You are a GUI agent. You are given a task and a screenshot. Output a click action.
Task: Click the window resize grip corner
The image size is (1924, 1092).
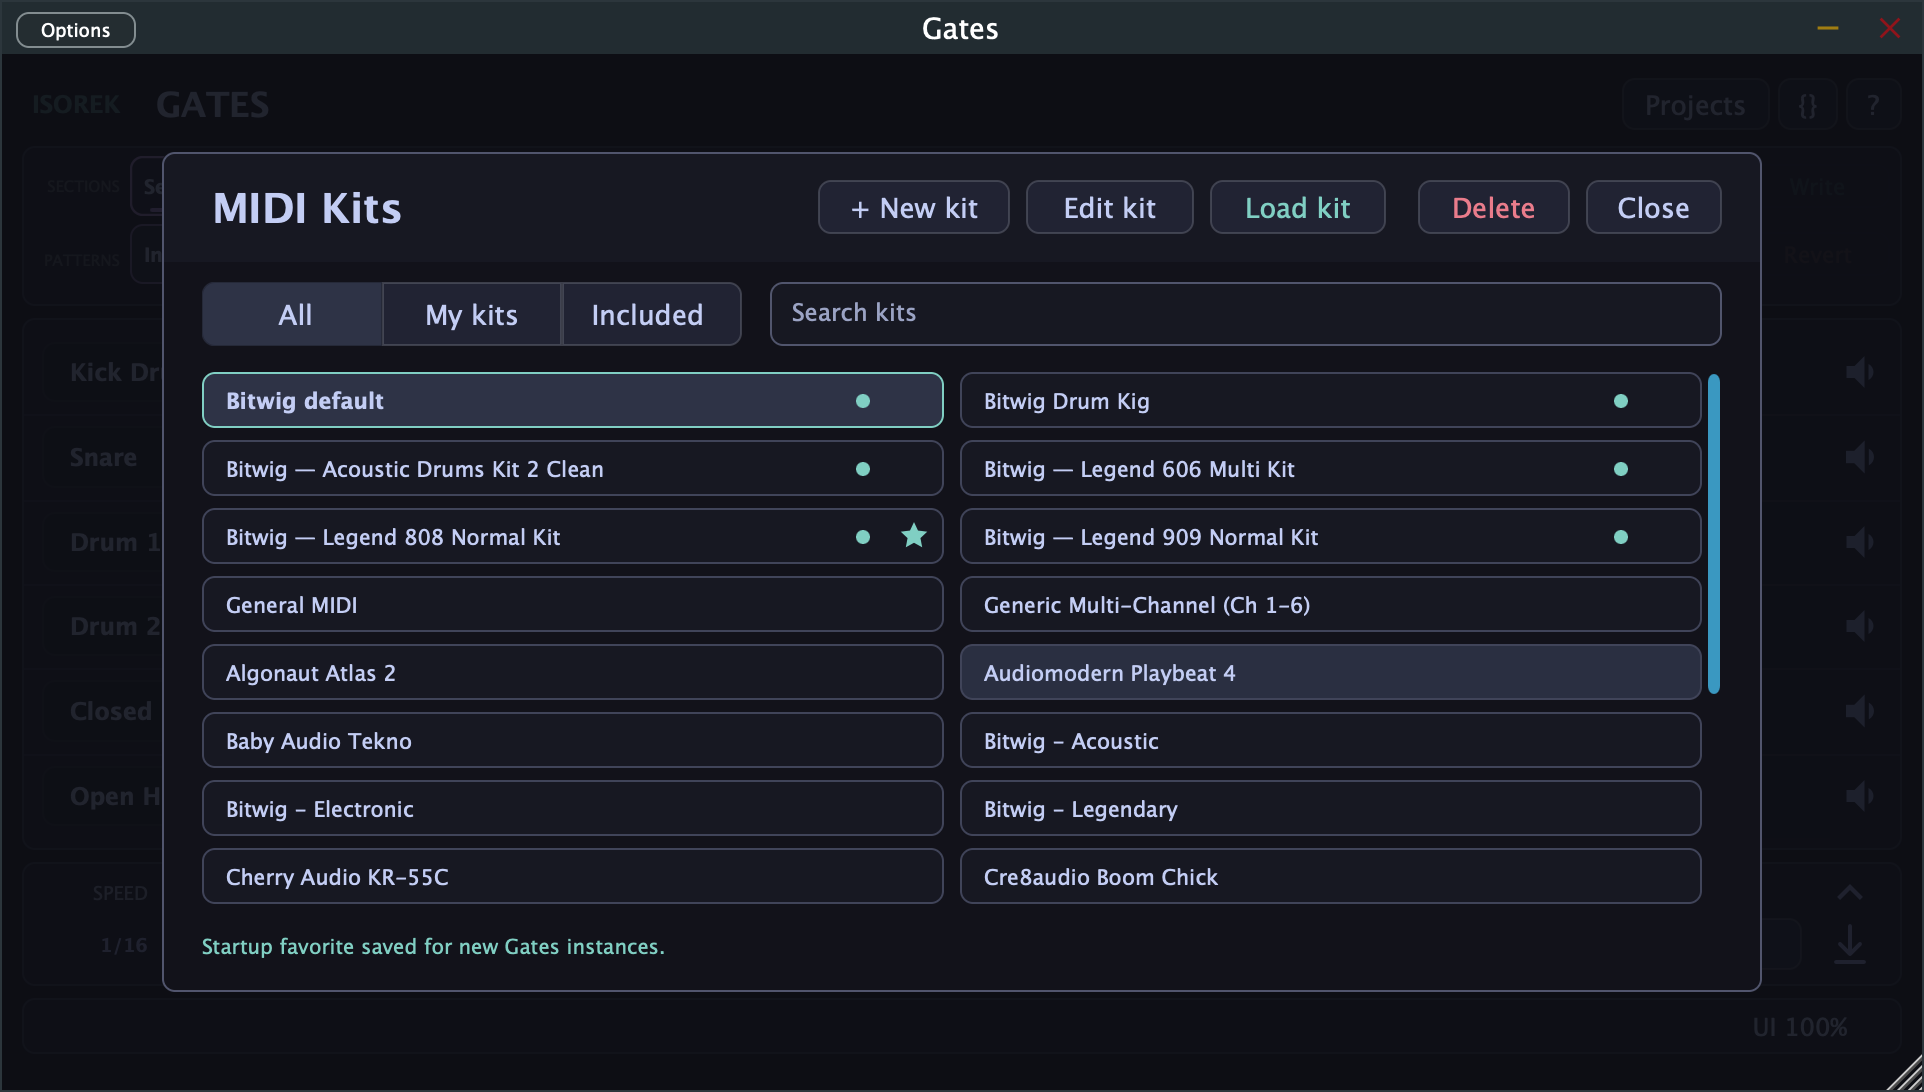[1904, 1072]
